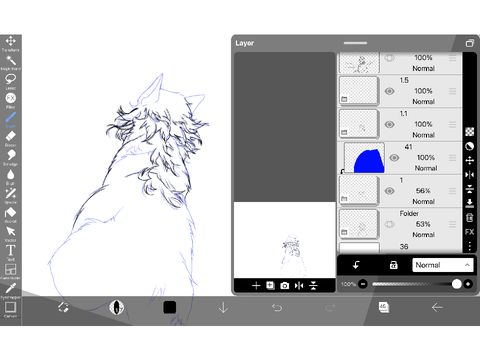The height and width of the screenshot is (360, 480).
Task: Select the Special magic-wand pen tool
Action: pyautogui.click(x=11, y=195)
